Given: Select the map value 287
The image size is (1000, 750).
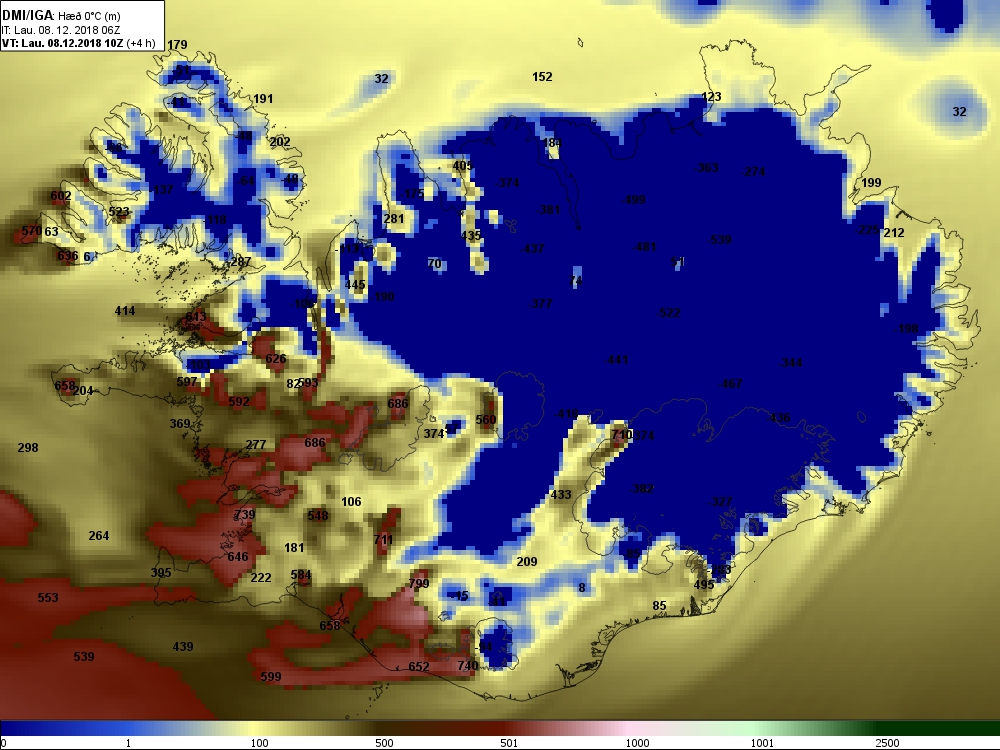Looking at the screenshot, I should [240, 261].
